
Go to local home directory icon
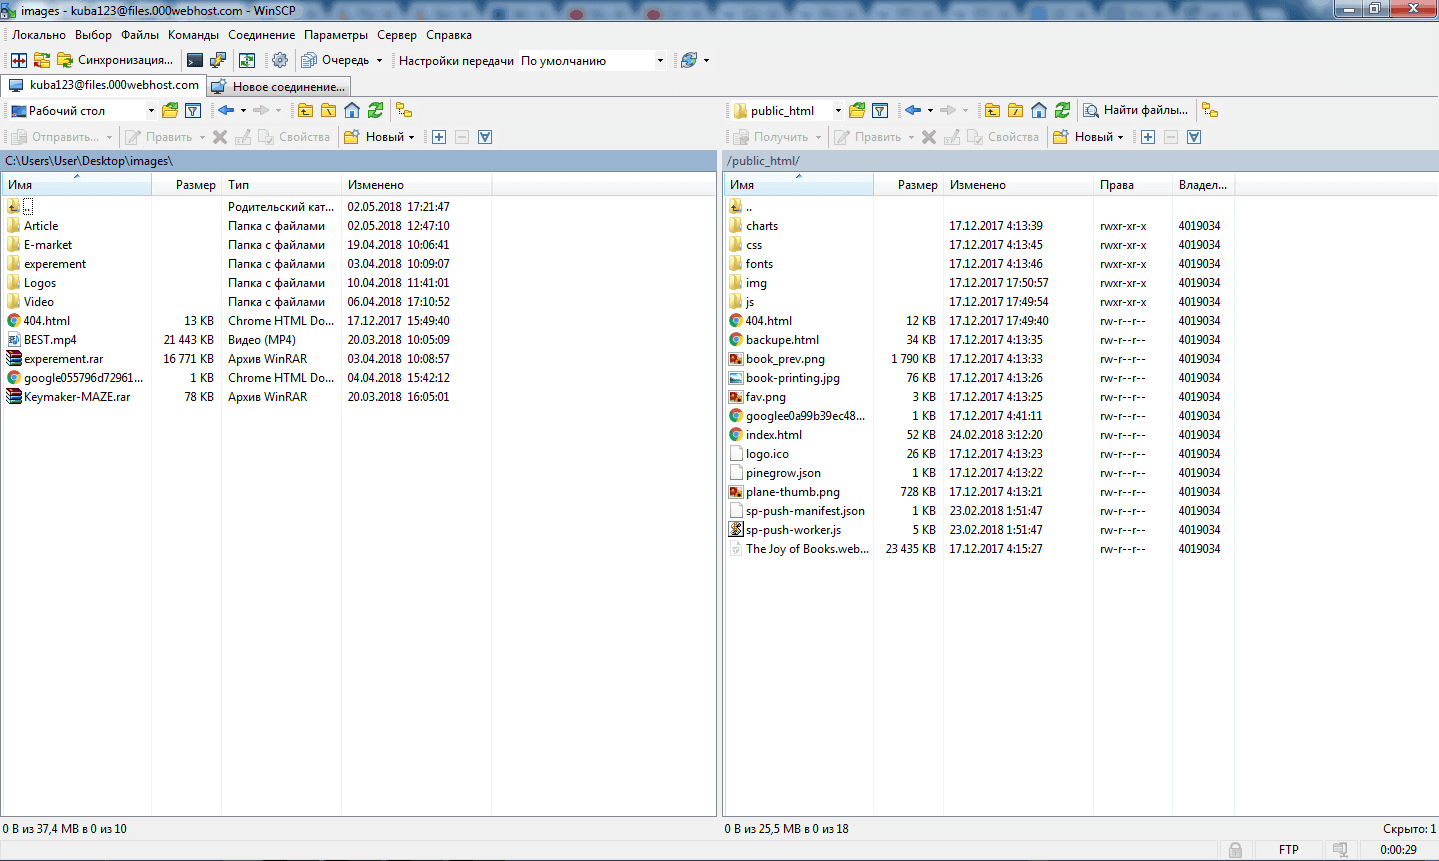pyautogui.click(x=352, y=110)
